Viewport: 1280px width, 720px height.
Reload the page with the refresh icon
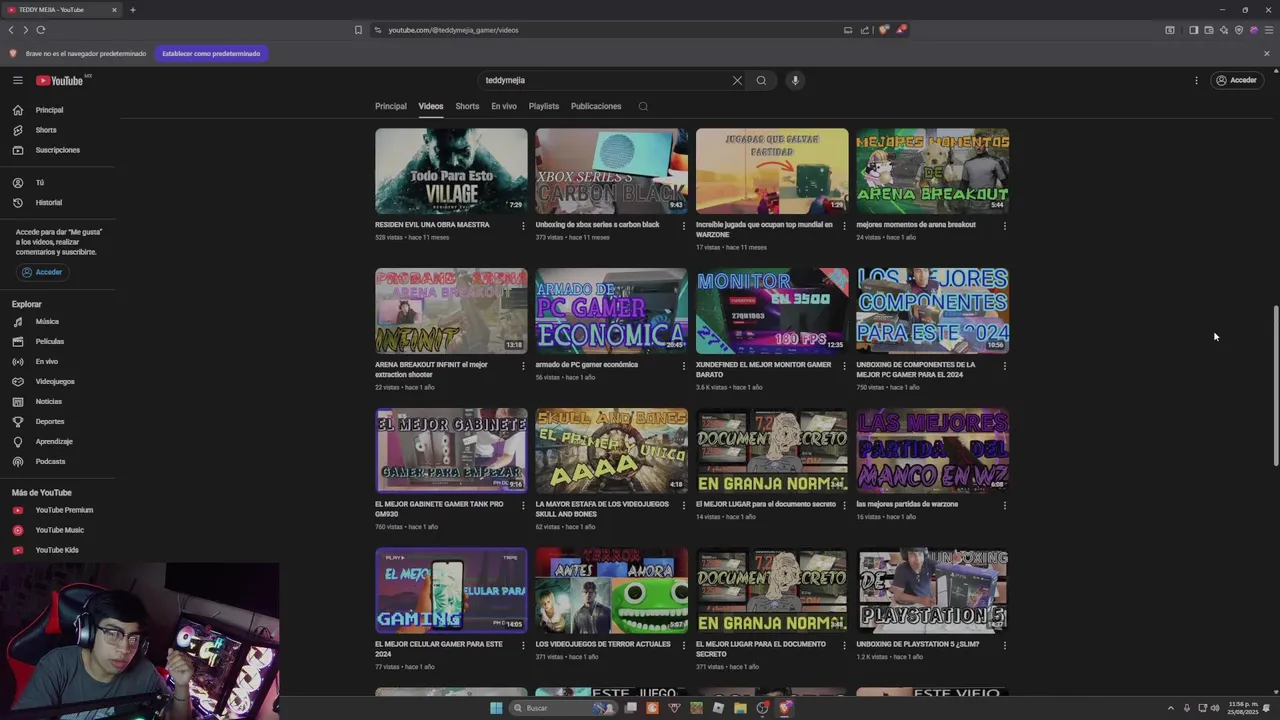point(40,30)
